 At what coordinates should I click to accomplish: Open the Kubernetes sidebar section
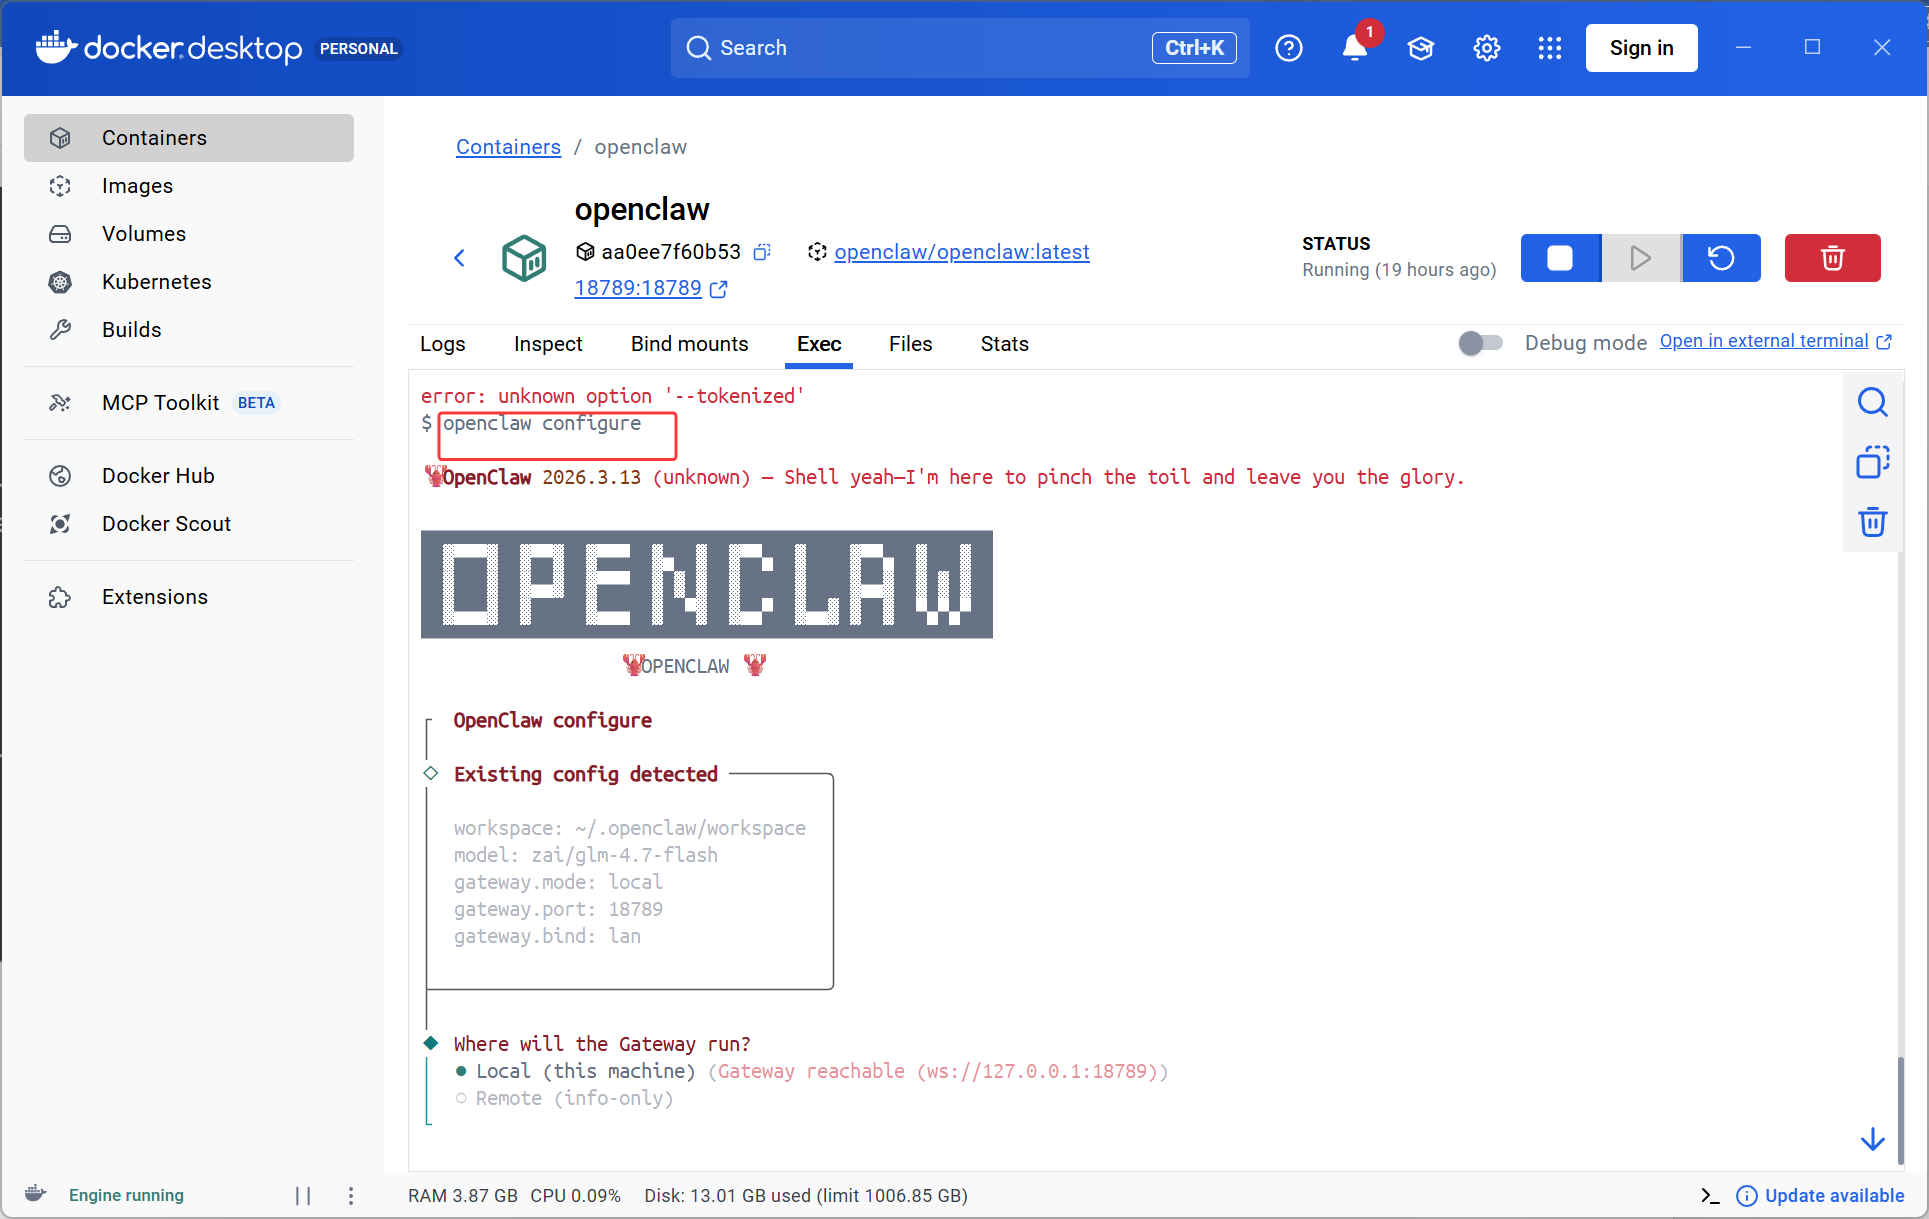(x=189, y=282)
